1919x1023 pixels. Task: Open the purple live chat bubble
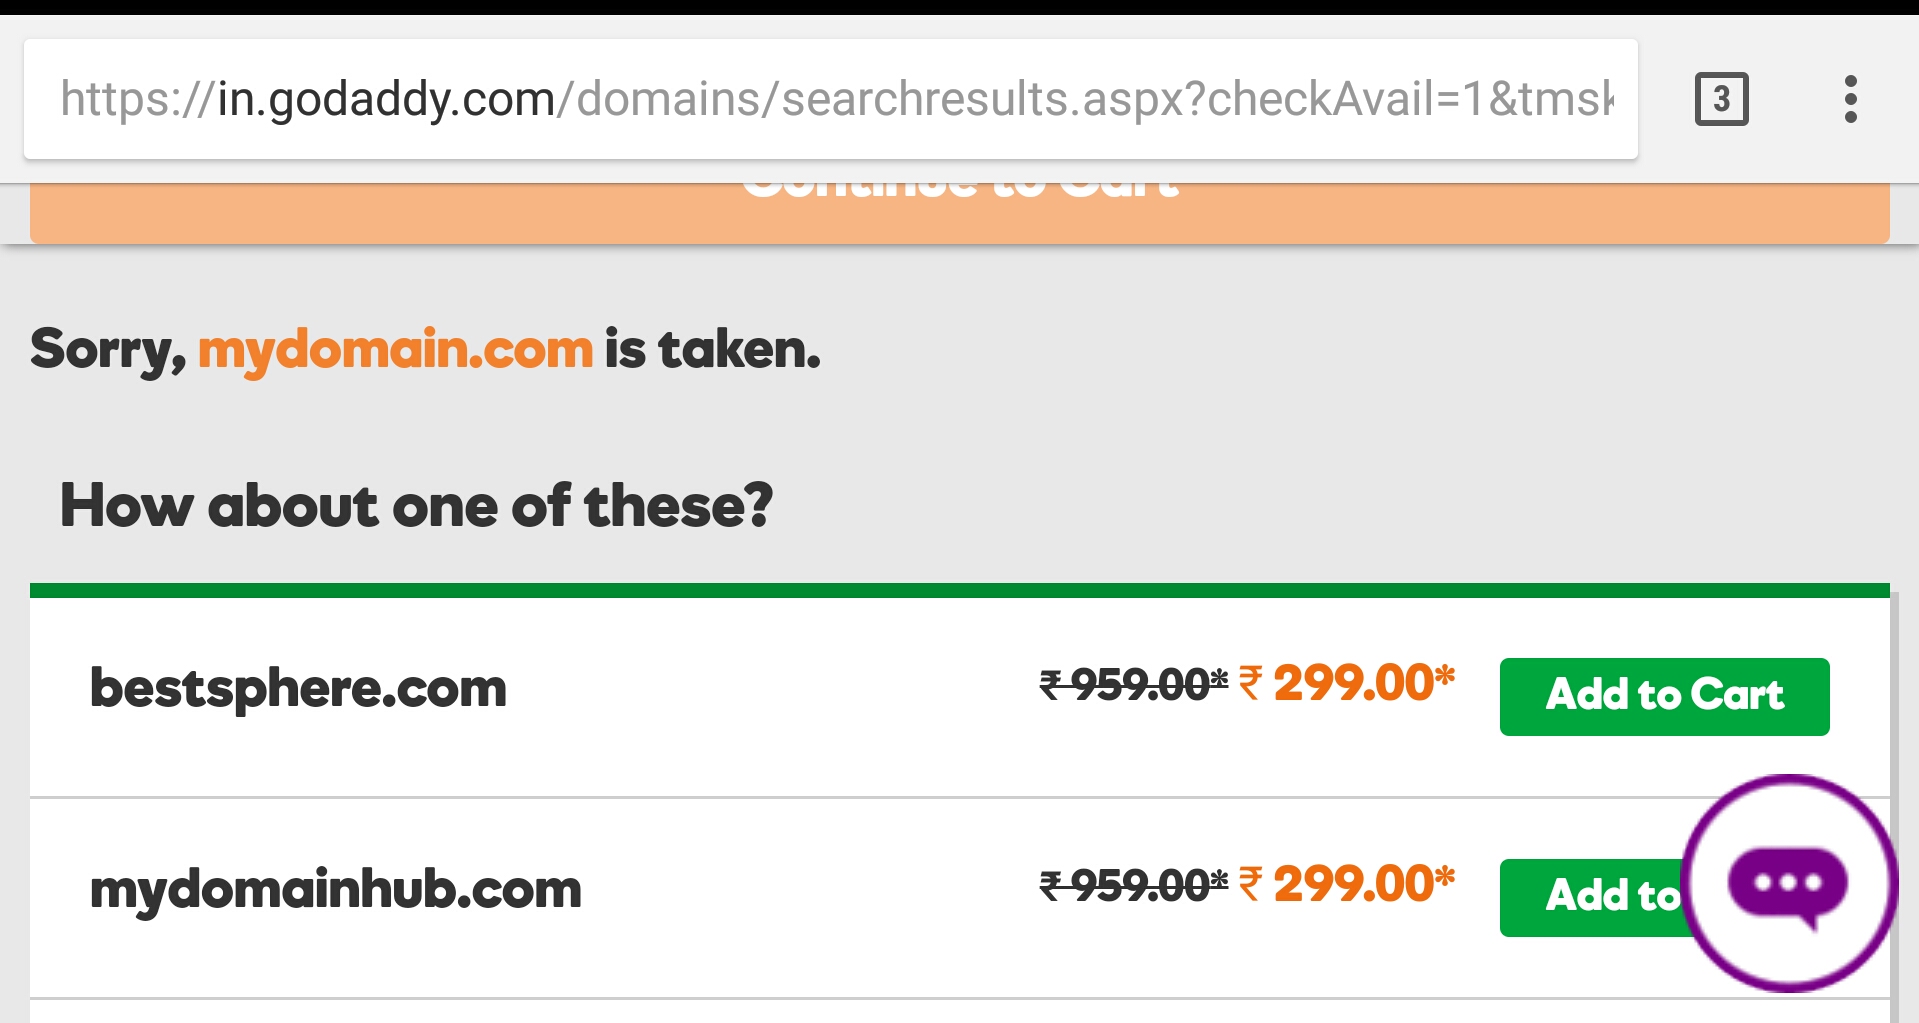tap(1788, 883)
